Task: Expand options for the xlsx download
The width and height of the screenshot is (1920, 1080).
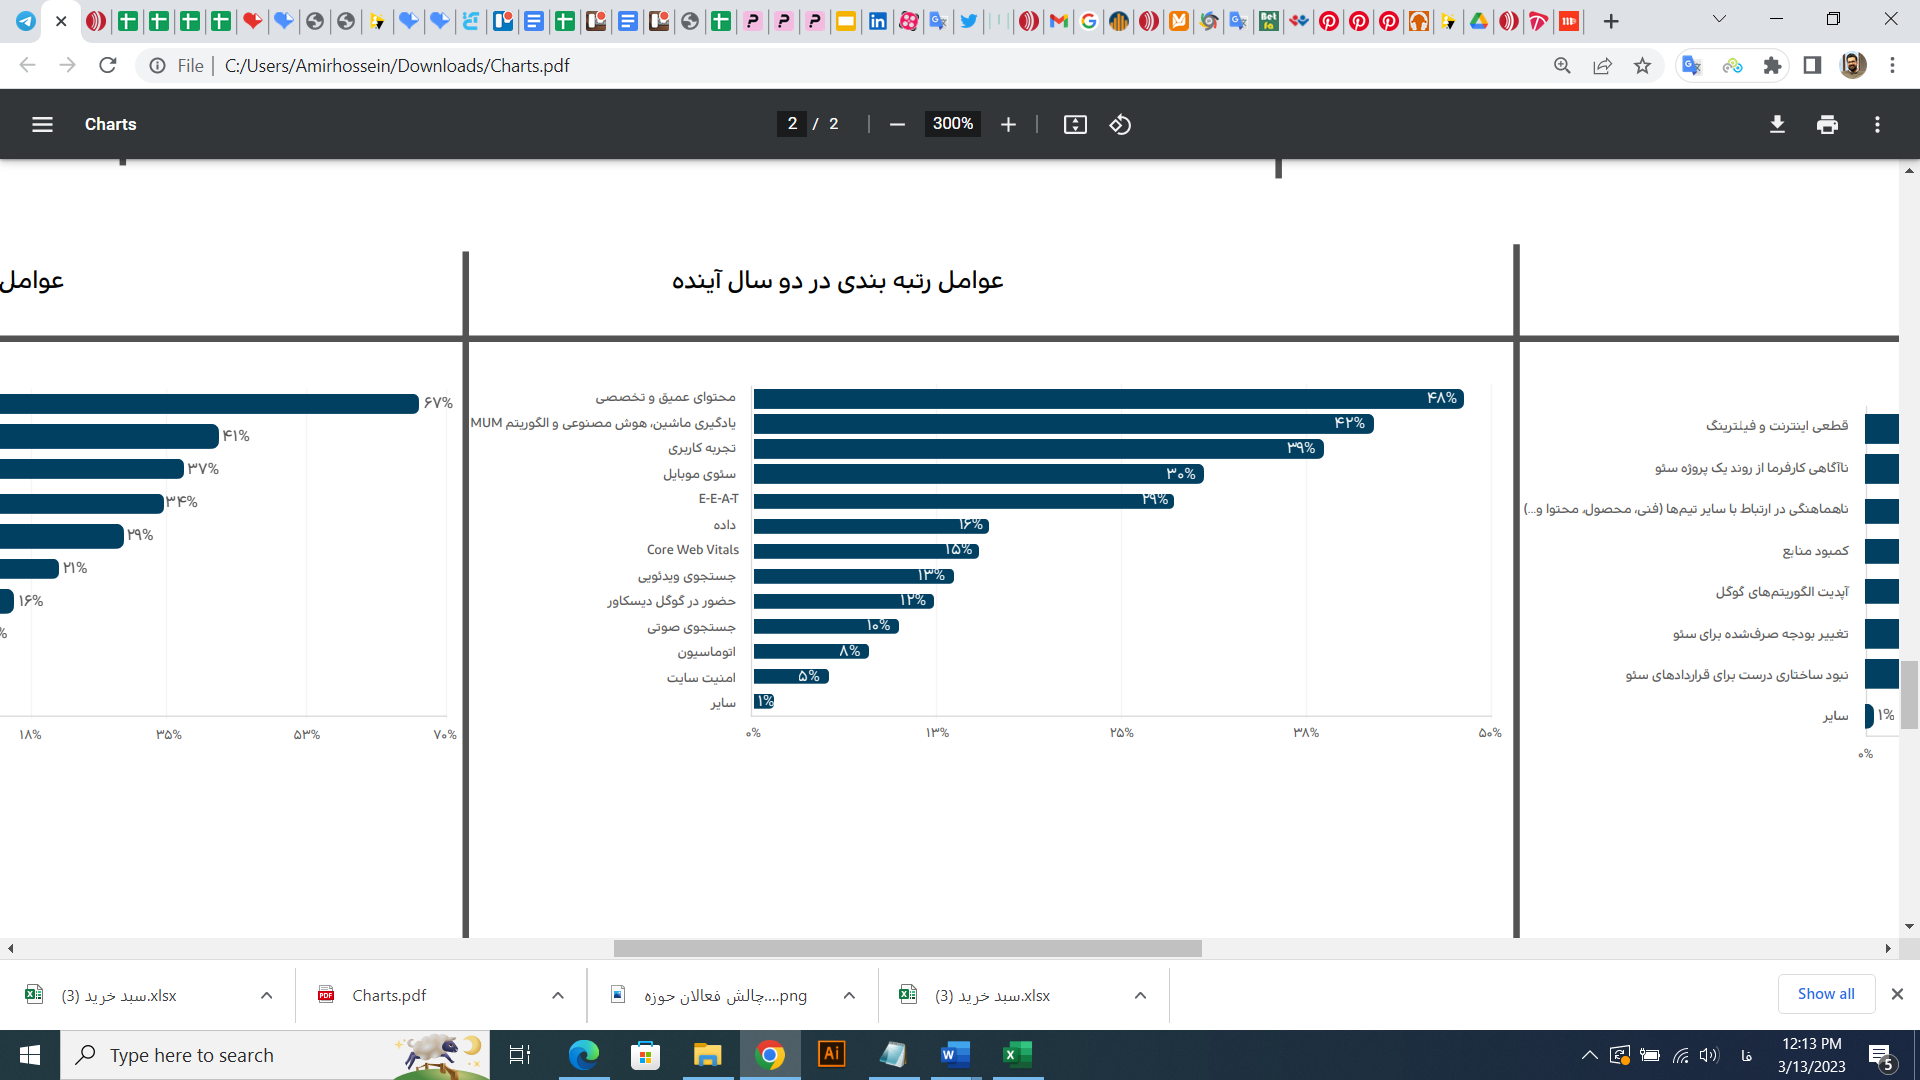Action: click(266, 995)
